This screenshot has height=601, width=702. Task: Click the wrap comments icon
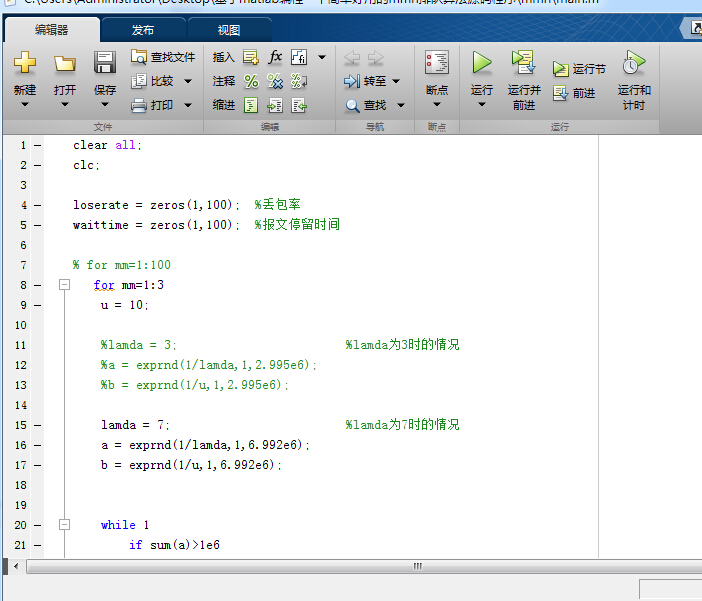click(x=299, y=81)
